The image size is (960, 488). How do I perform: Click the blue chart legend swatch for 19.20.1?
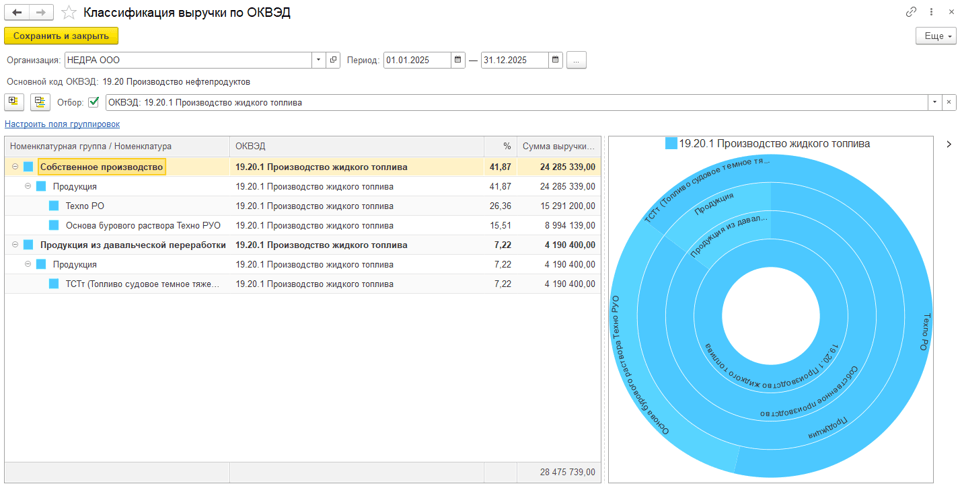671,144
